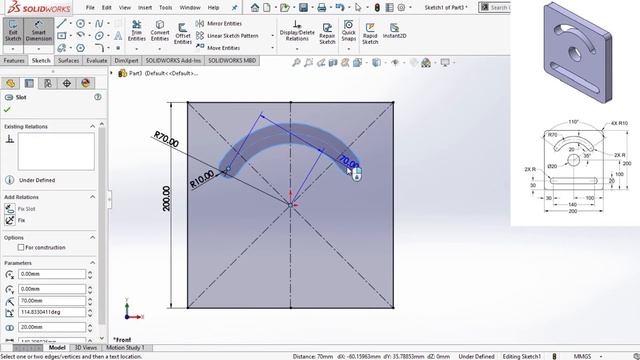Apply the Fix relation
Viewport: 640px width, 360px height.
pyautogui.click(x=15, y=220)
